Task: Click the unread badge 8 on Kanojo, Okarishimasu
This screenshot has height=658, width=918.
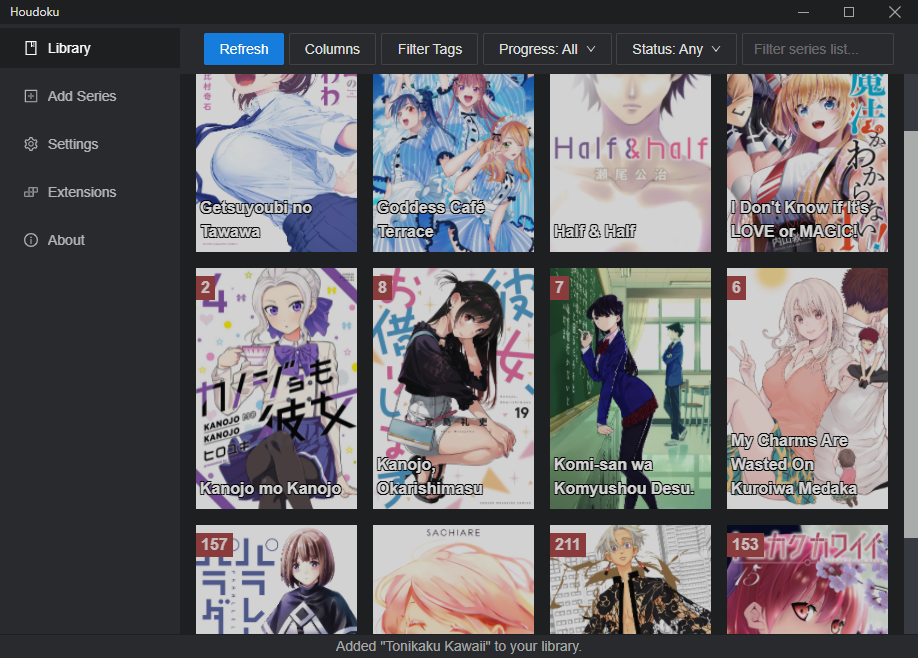Action: click(382, 287)
